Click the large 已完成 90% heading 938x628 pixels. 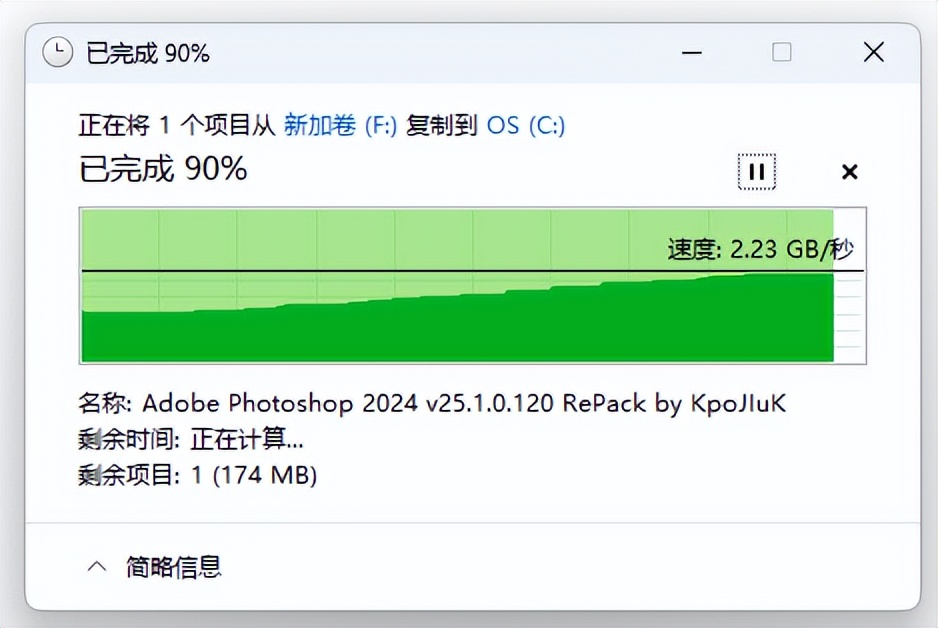click(x=163, y=168)
